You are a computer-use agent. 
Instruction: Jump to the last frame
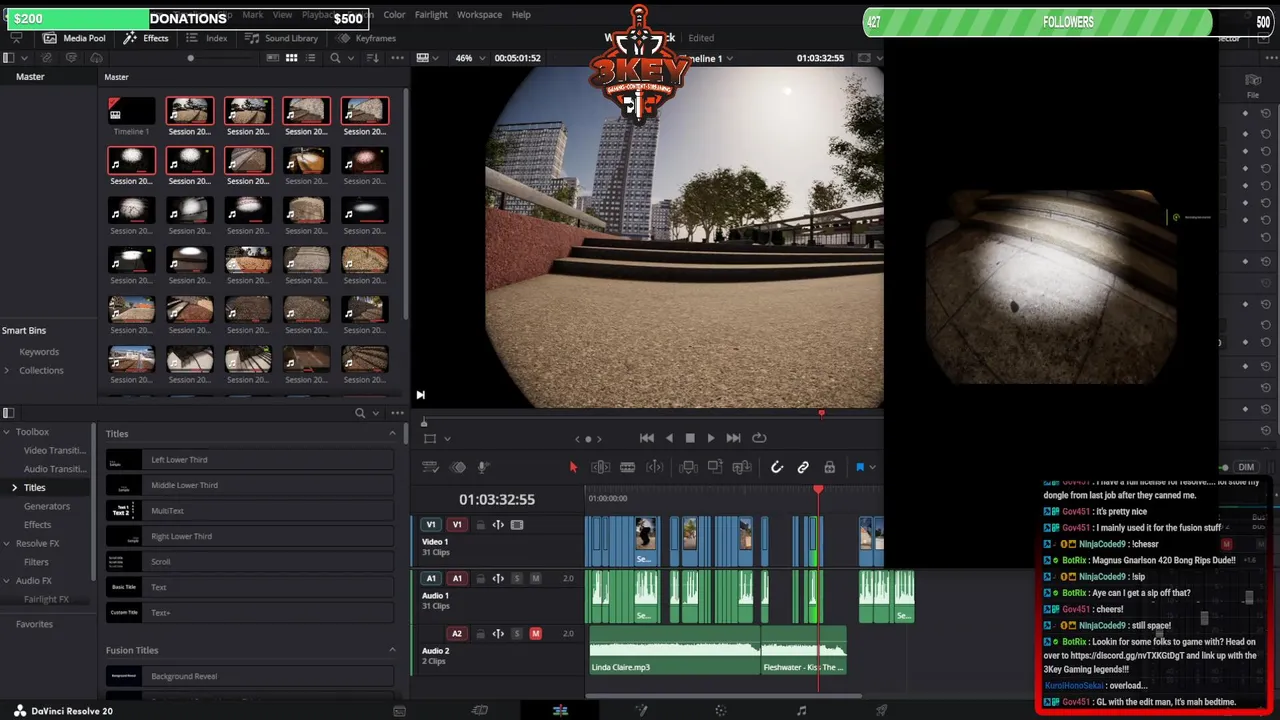point(733,438)
